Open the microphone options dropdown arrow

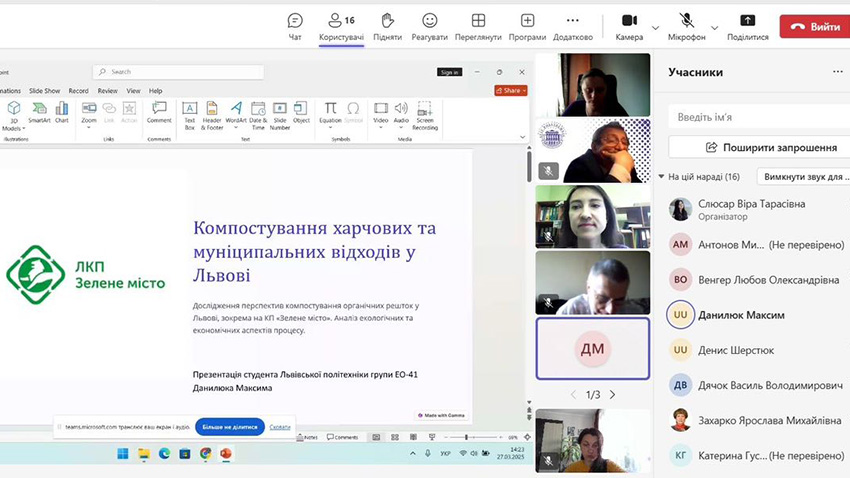pyautogui.click(x=714, y=27)
